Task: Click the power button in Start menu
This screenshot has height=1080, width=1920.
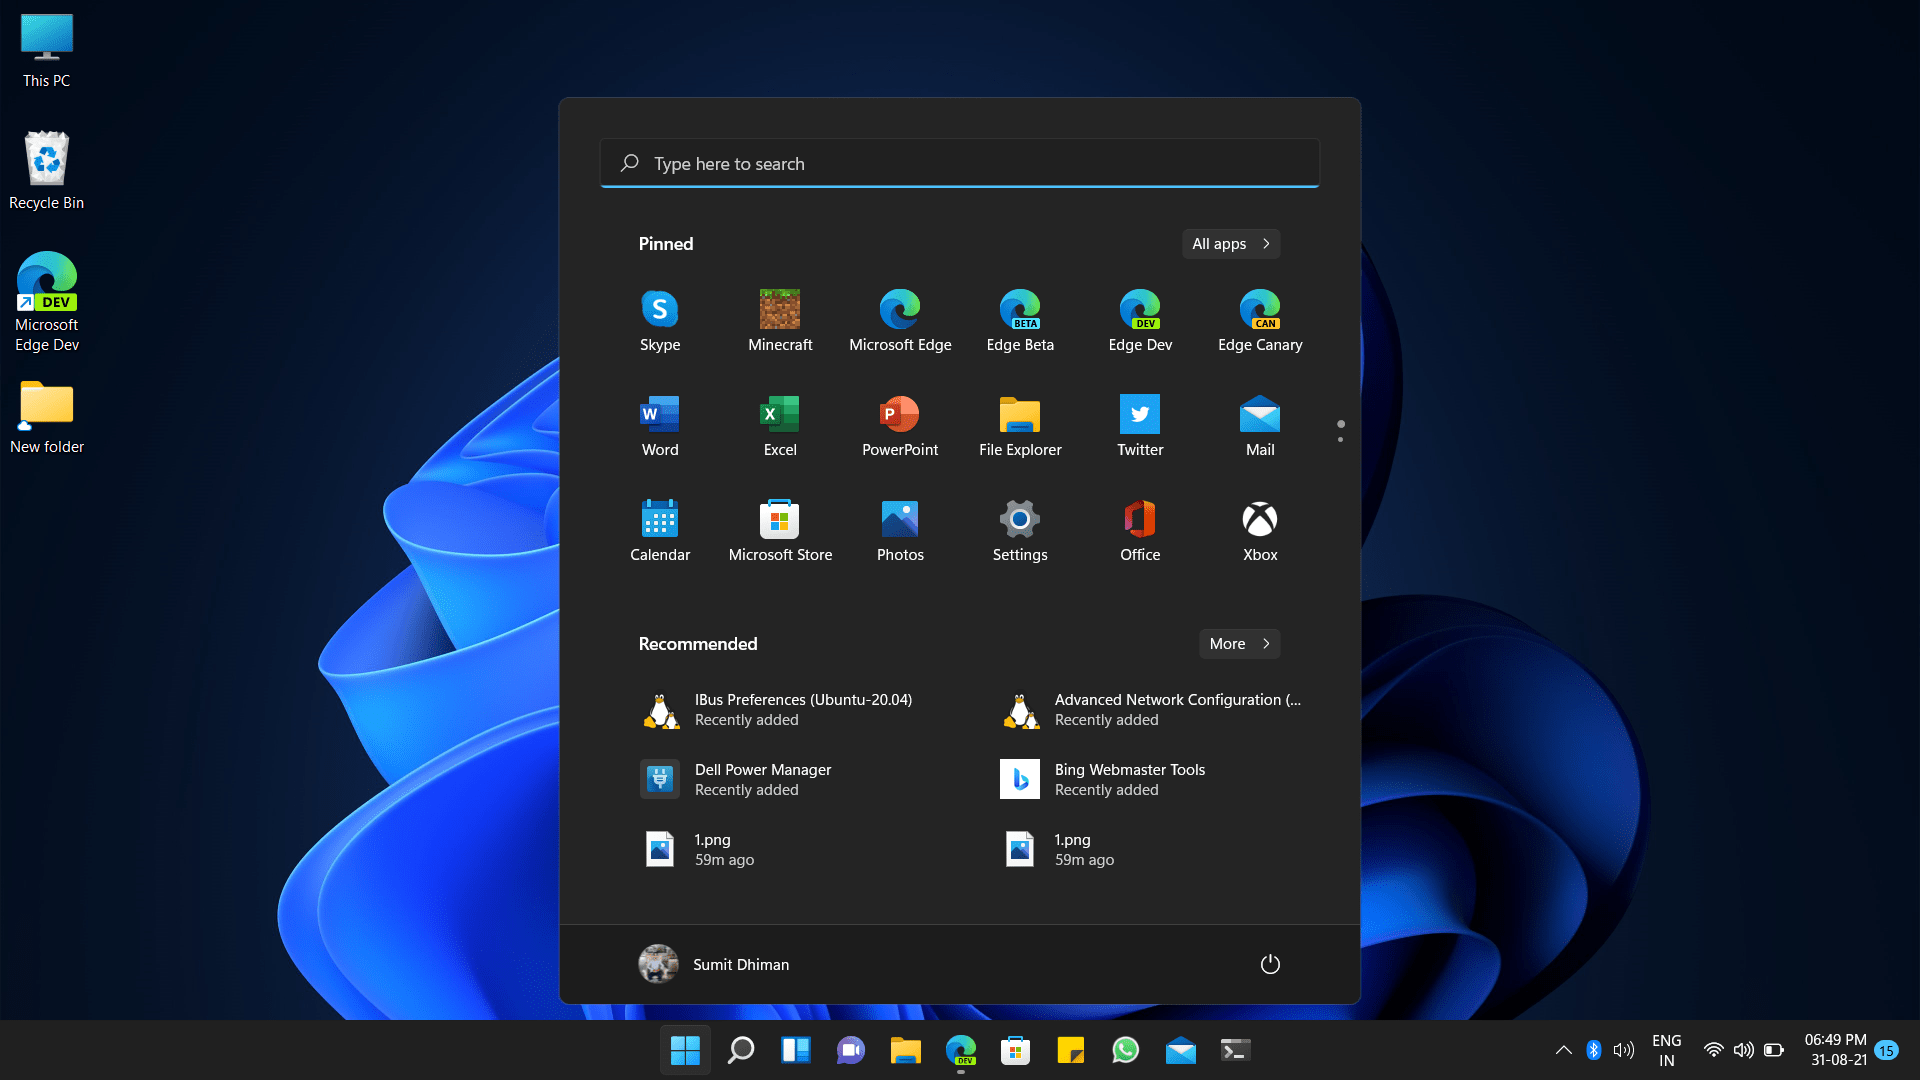Action: [1270, 964]
